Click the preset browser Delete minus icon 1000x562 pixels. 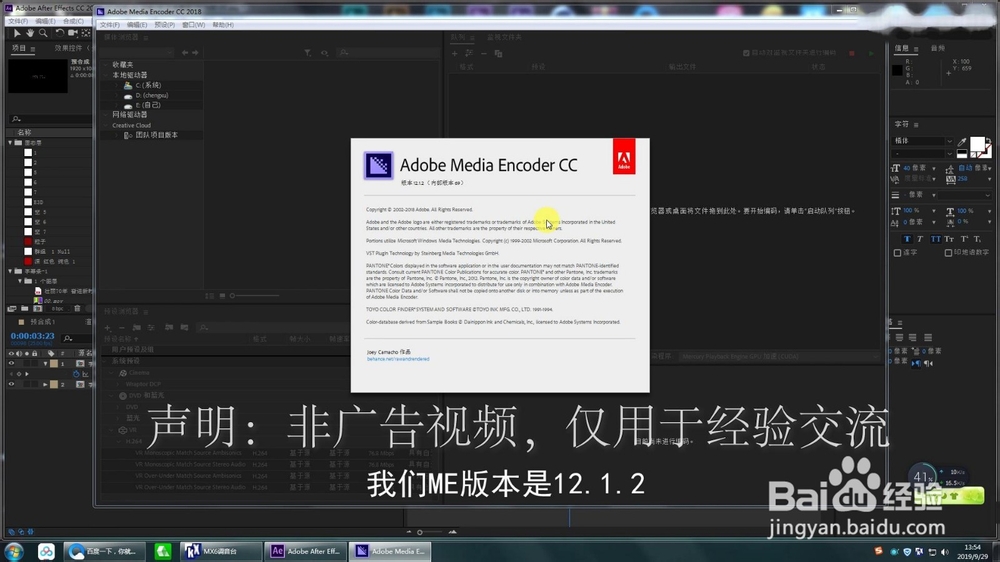pyautogui.click(x=121, y=327)
